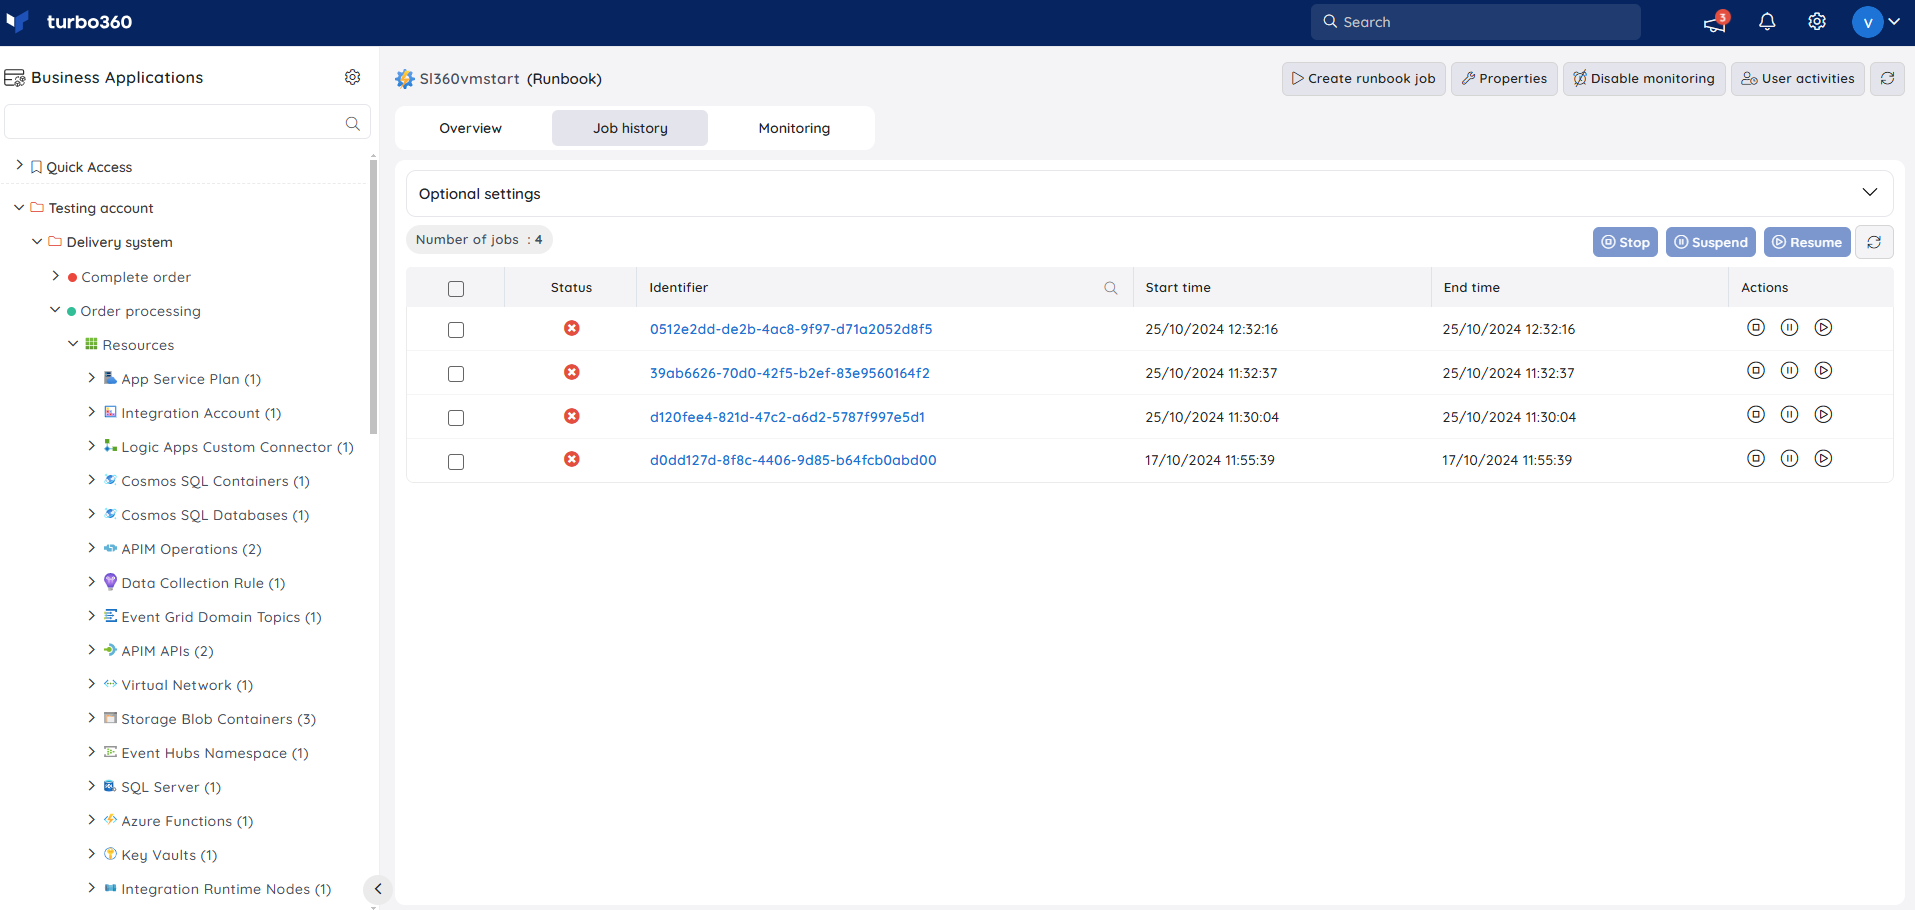
Task: Select SQL Server (1) tree item
Action: click(171, 787)
